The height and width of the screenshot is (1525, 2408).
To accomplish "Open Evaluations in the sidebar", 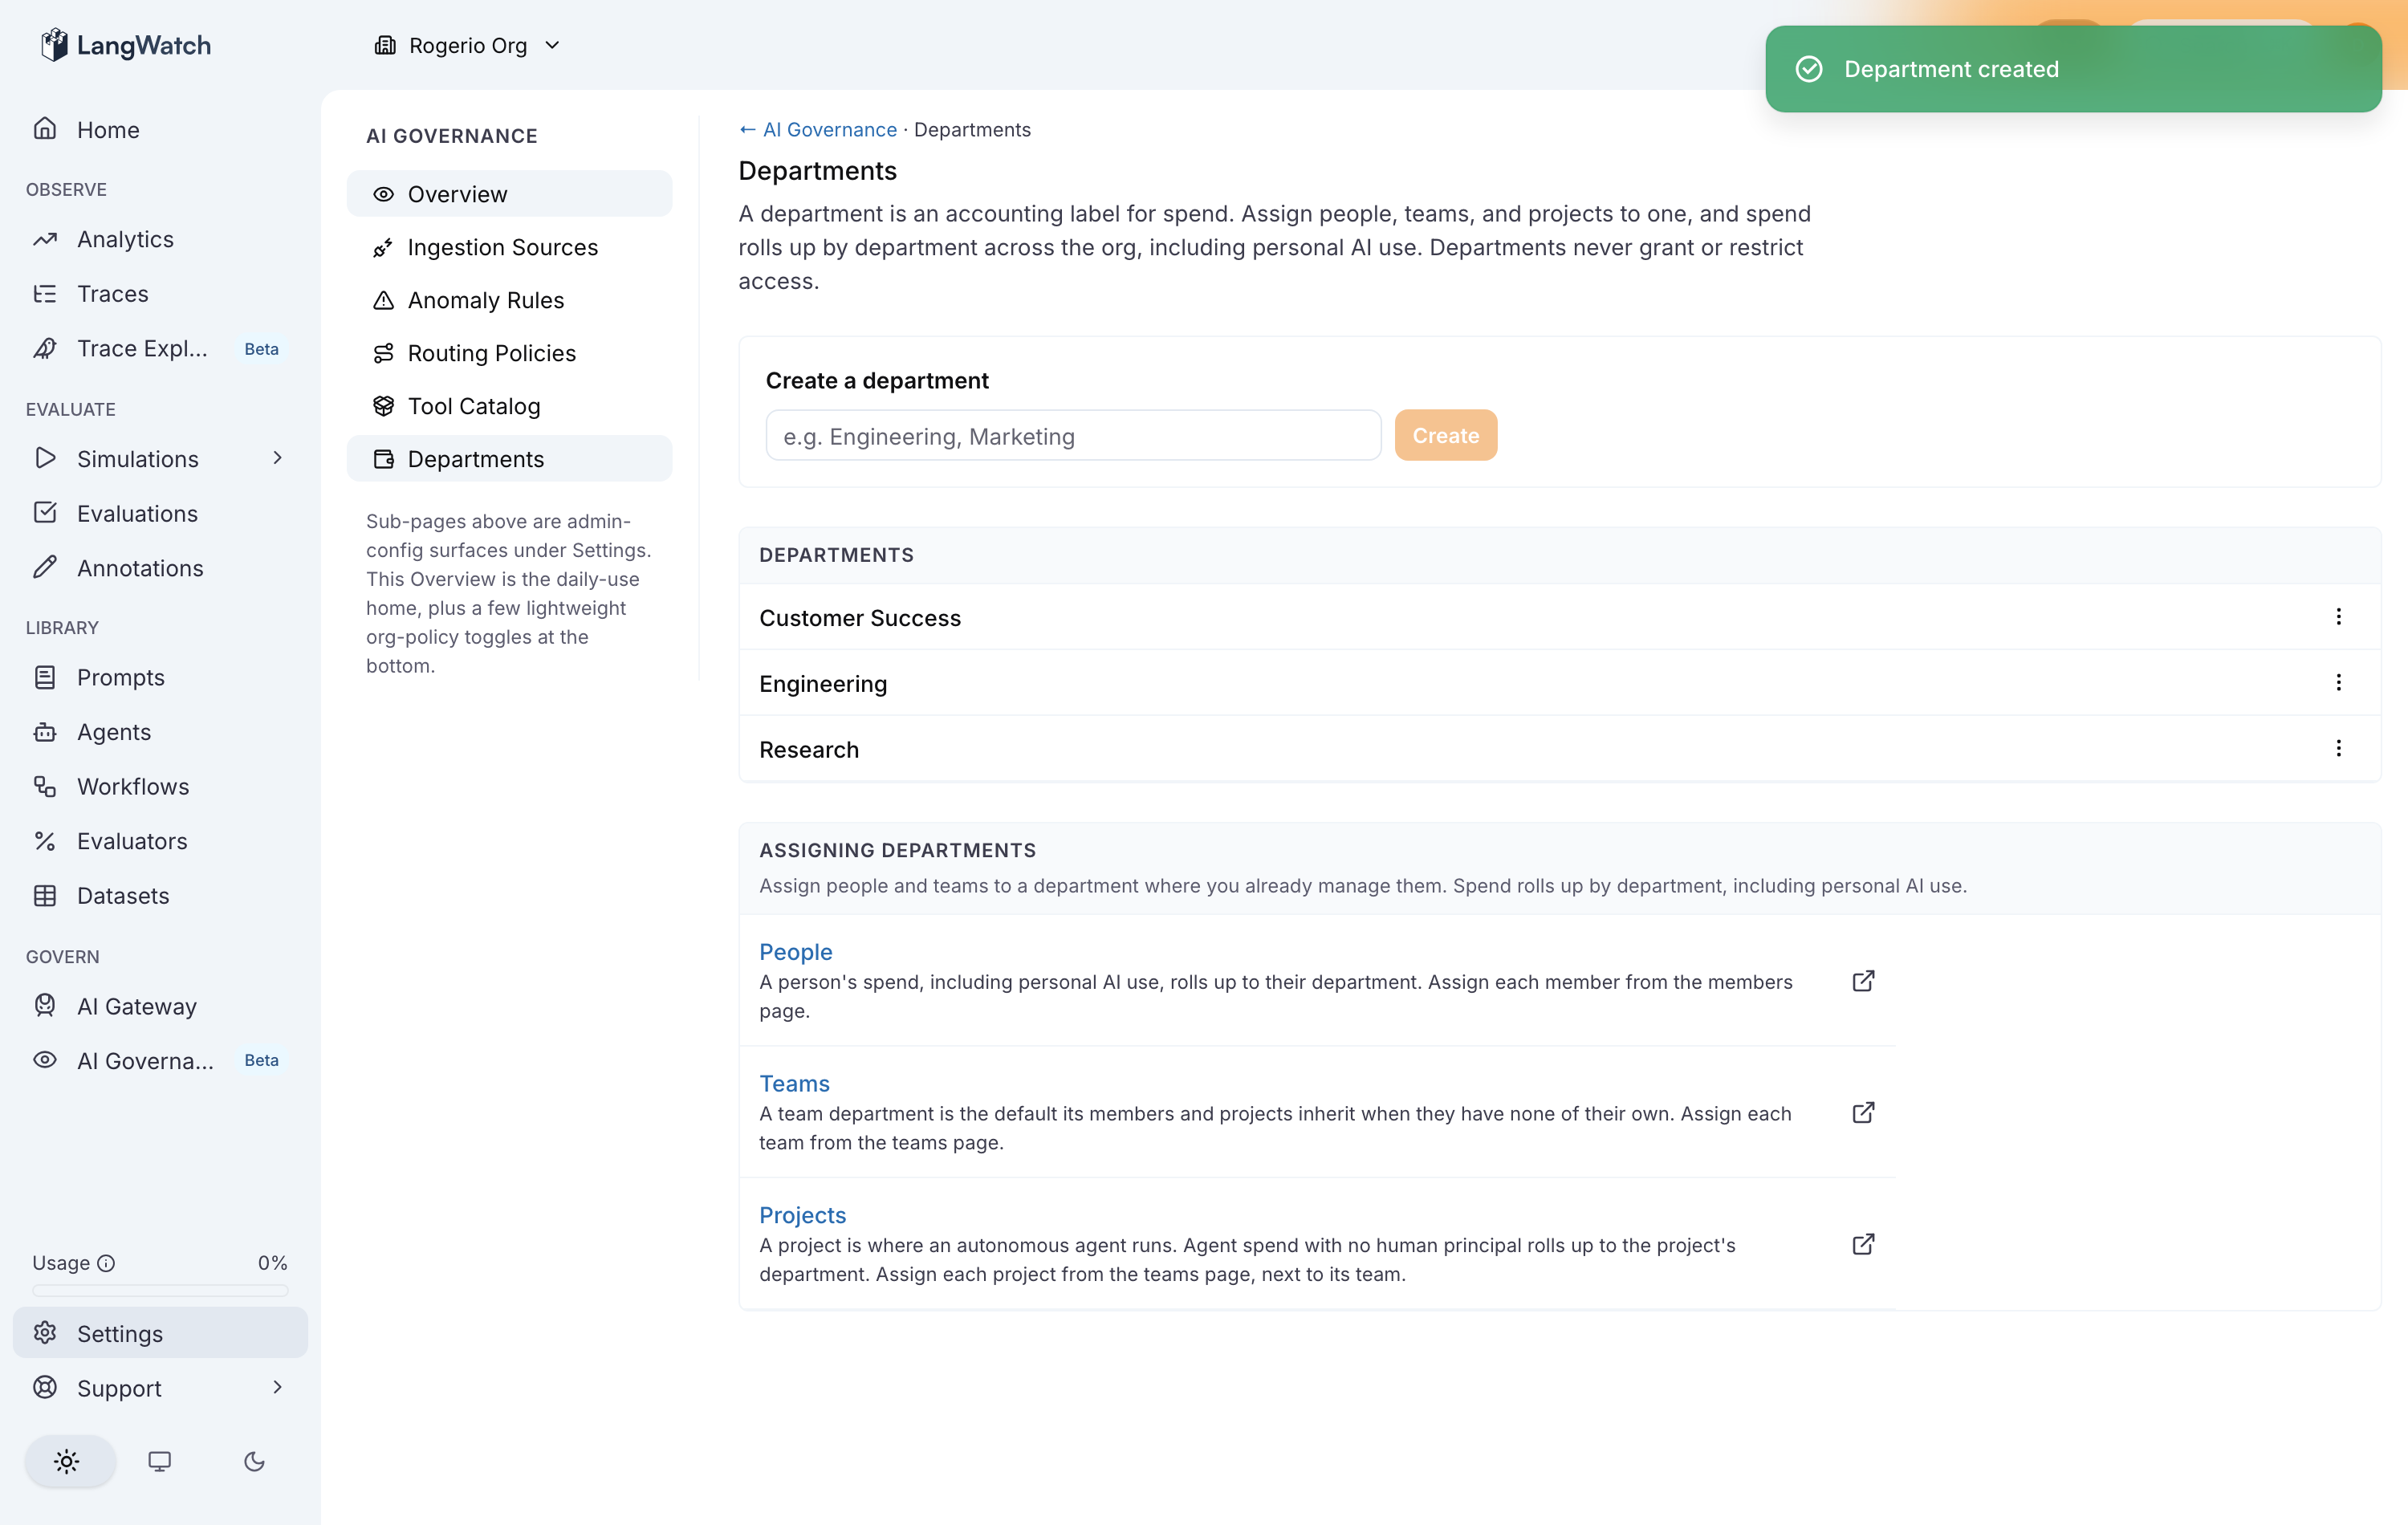I will (160, 513).
